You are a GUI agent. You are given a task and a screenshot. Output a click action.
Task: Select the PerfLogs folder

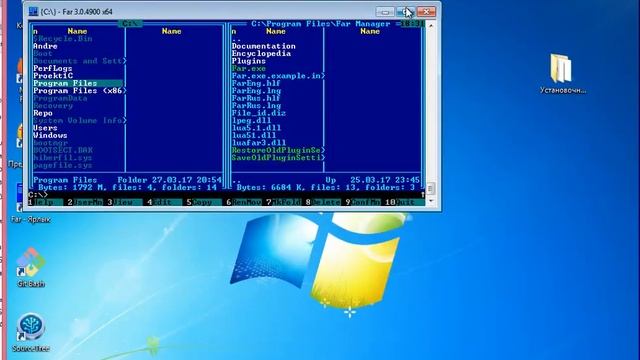[x=53, y=68]
